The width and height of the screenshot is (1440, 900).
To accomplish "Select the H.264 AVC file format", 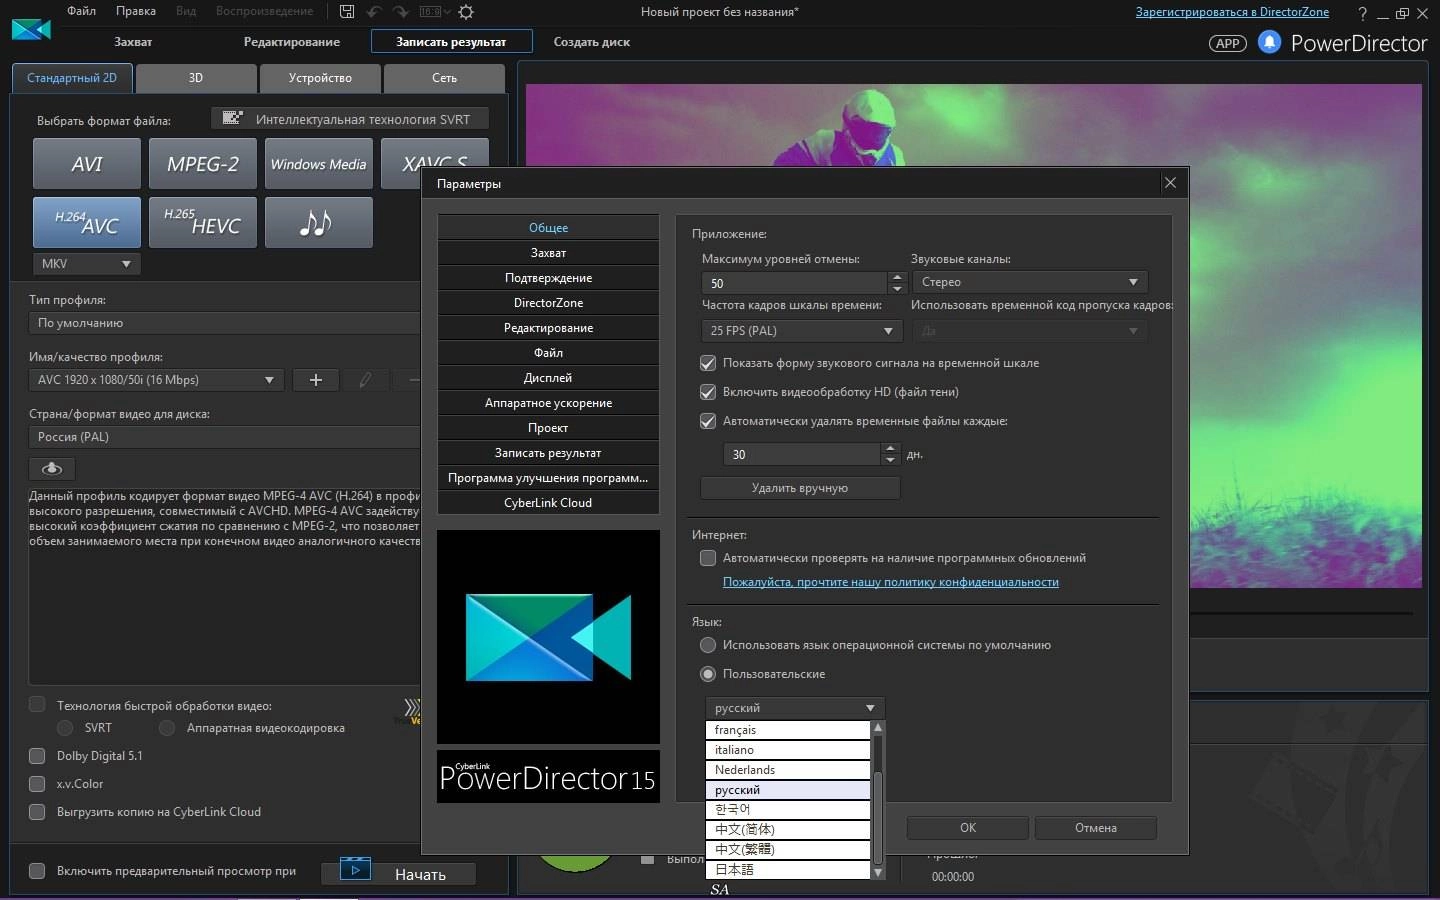I will [87, 222].
